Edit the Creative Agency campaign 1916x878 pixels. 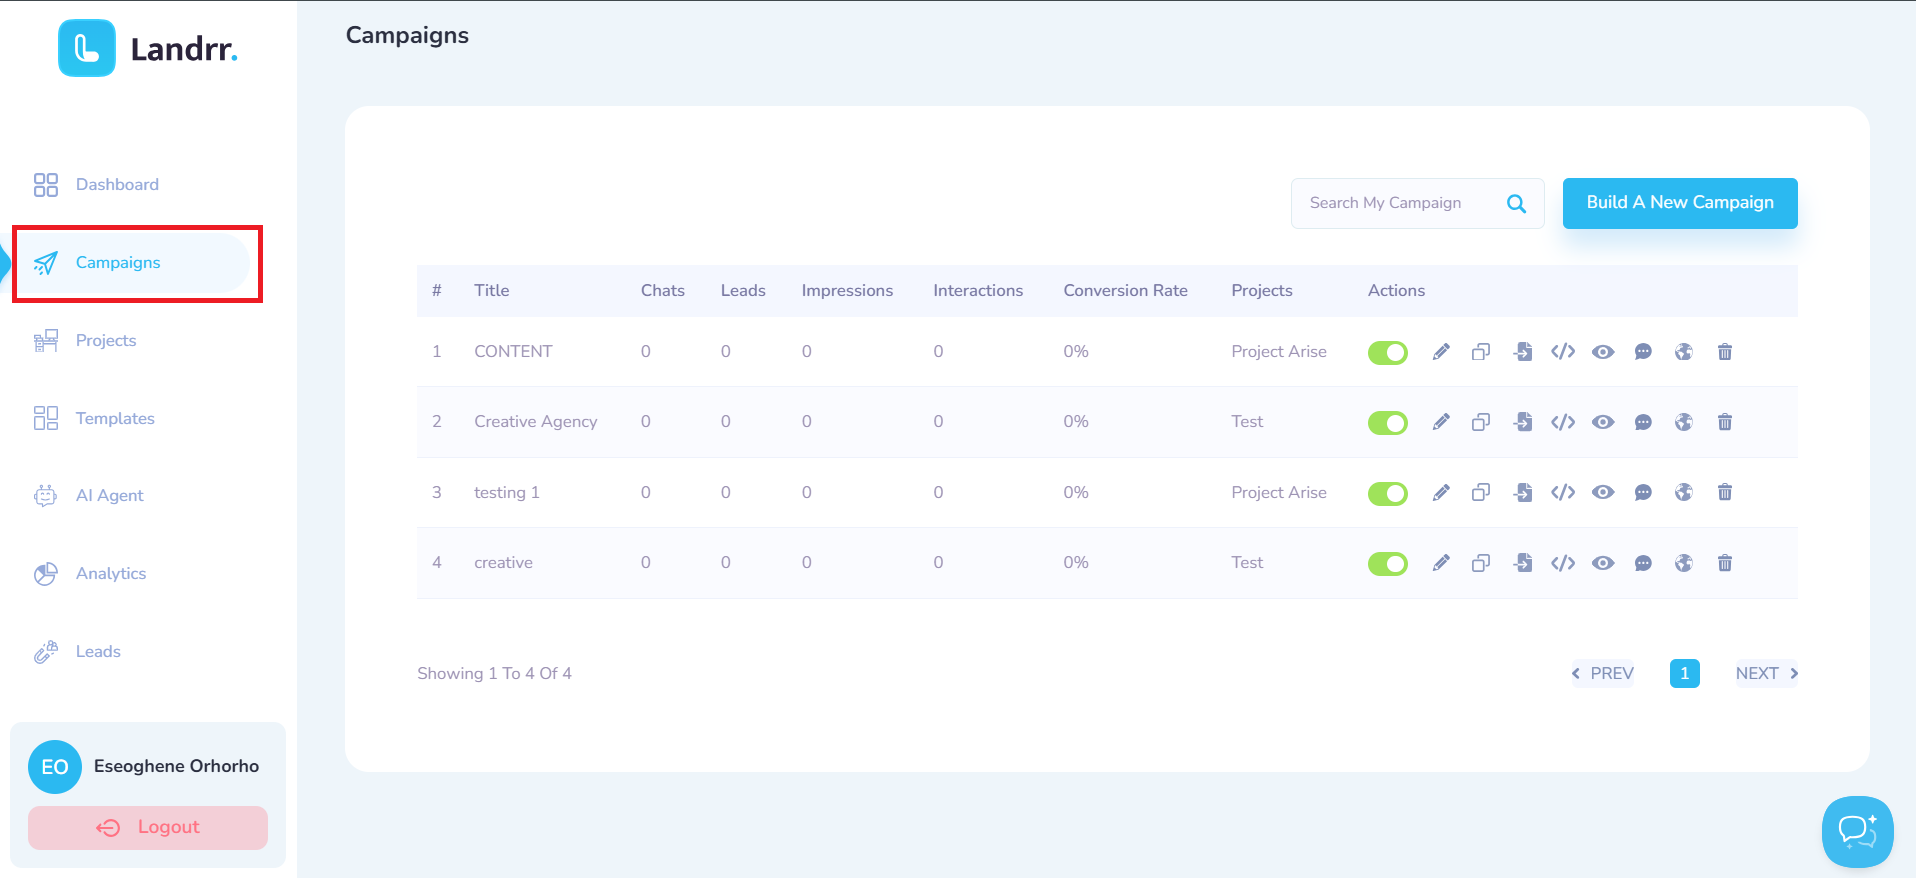pyautogui.click(x=1441, y=422)
